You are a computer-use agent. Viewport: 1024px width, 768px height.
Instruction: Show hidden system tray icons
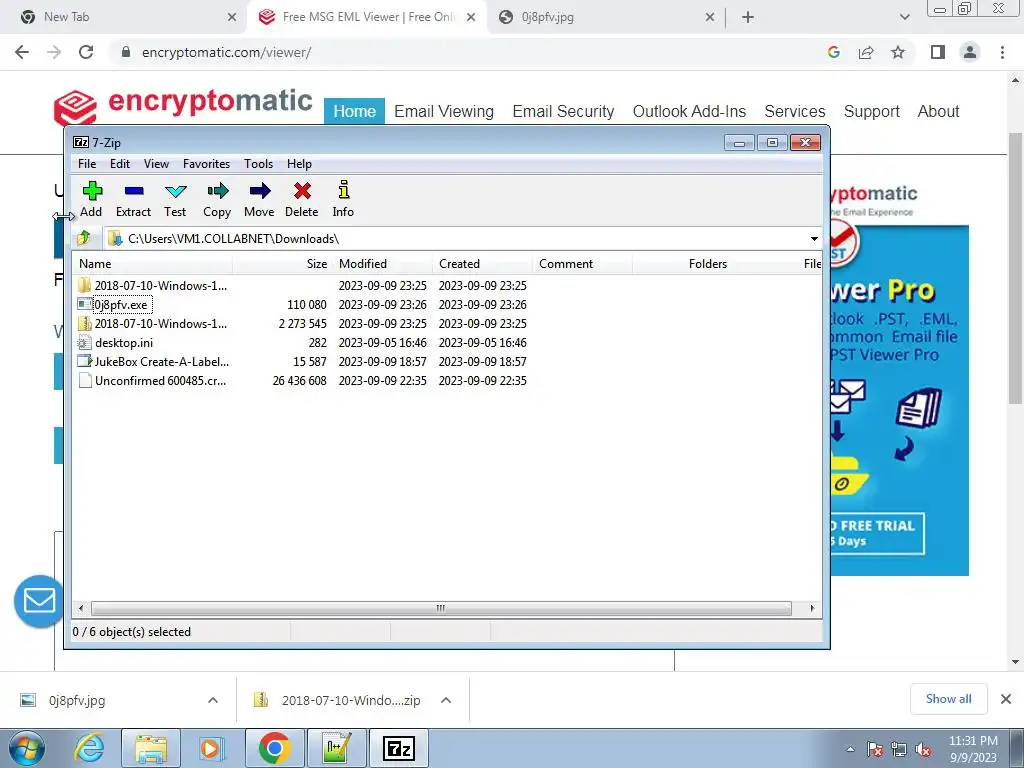pos(850,749)
